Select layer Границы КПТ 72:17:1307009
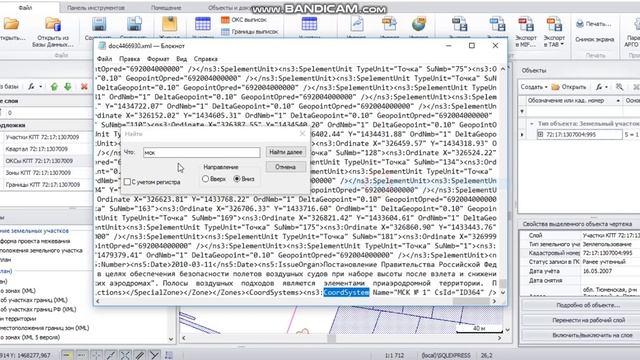This screenshot has height=360, width=640. 43,184
